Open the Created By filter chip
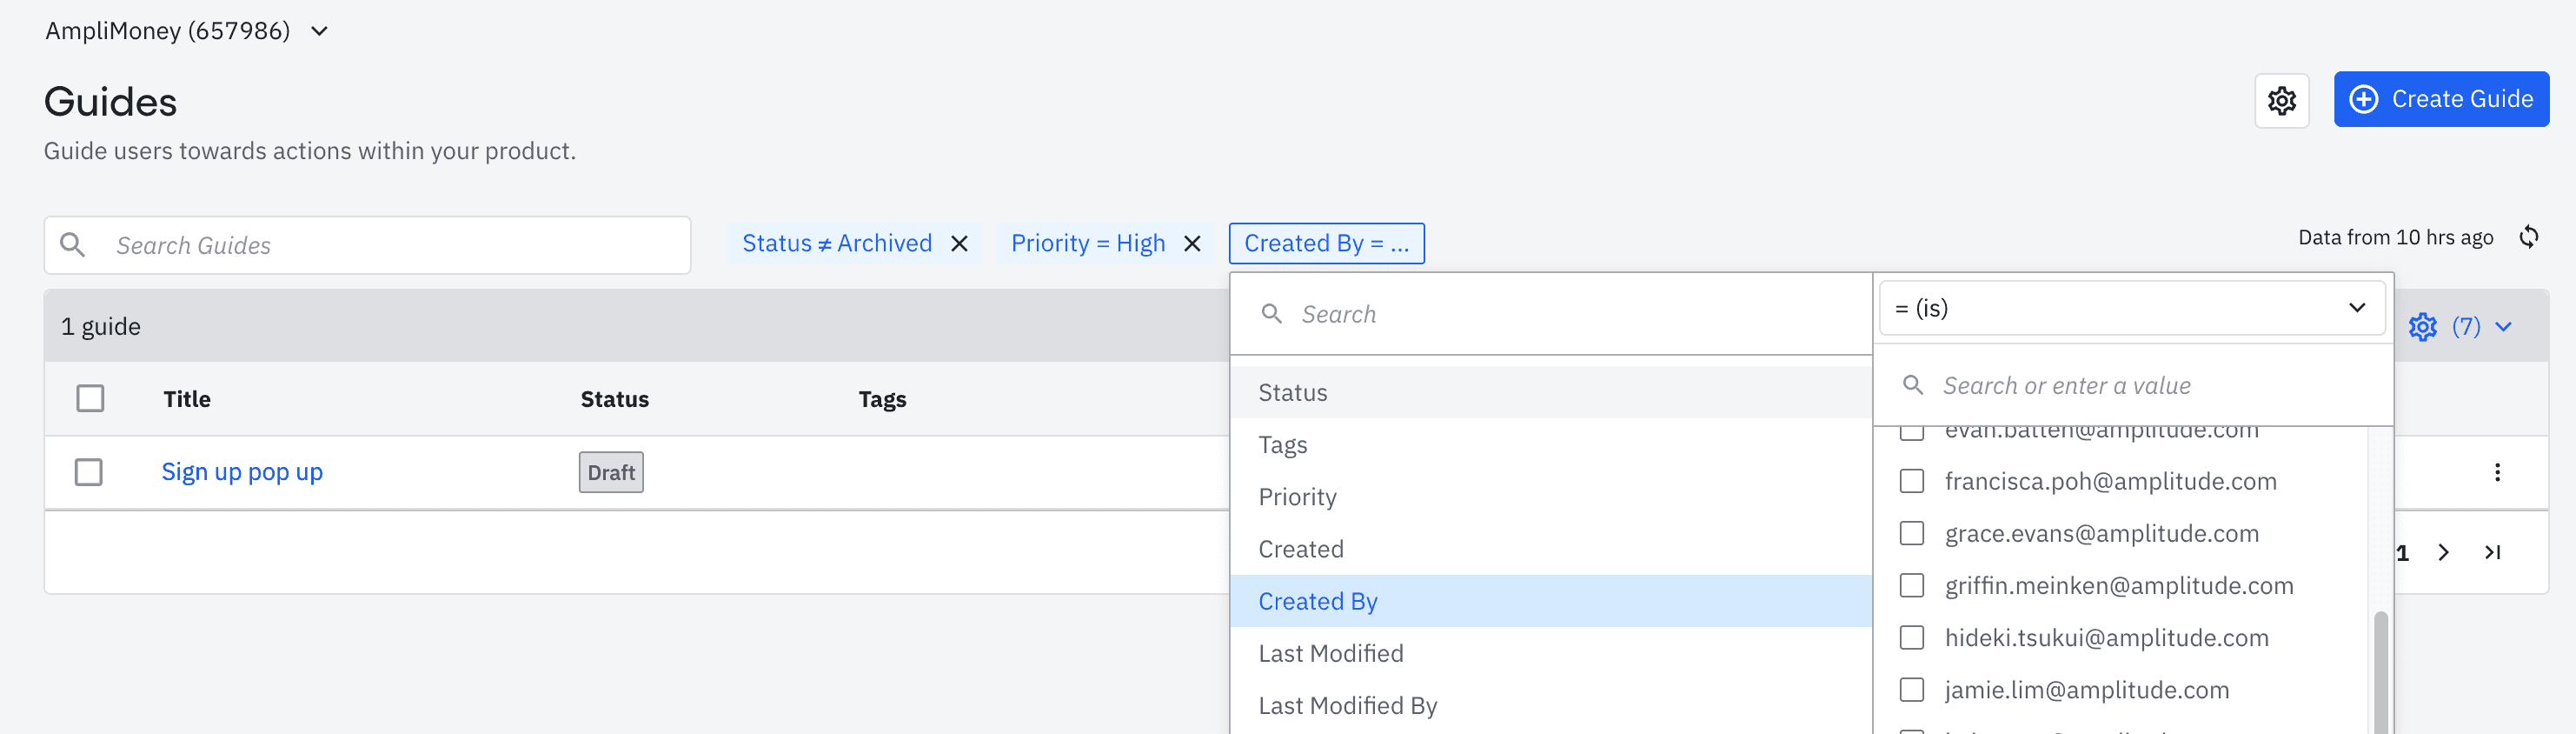 [1326, 244]
